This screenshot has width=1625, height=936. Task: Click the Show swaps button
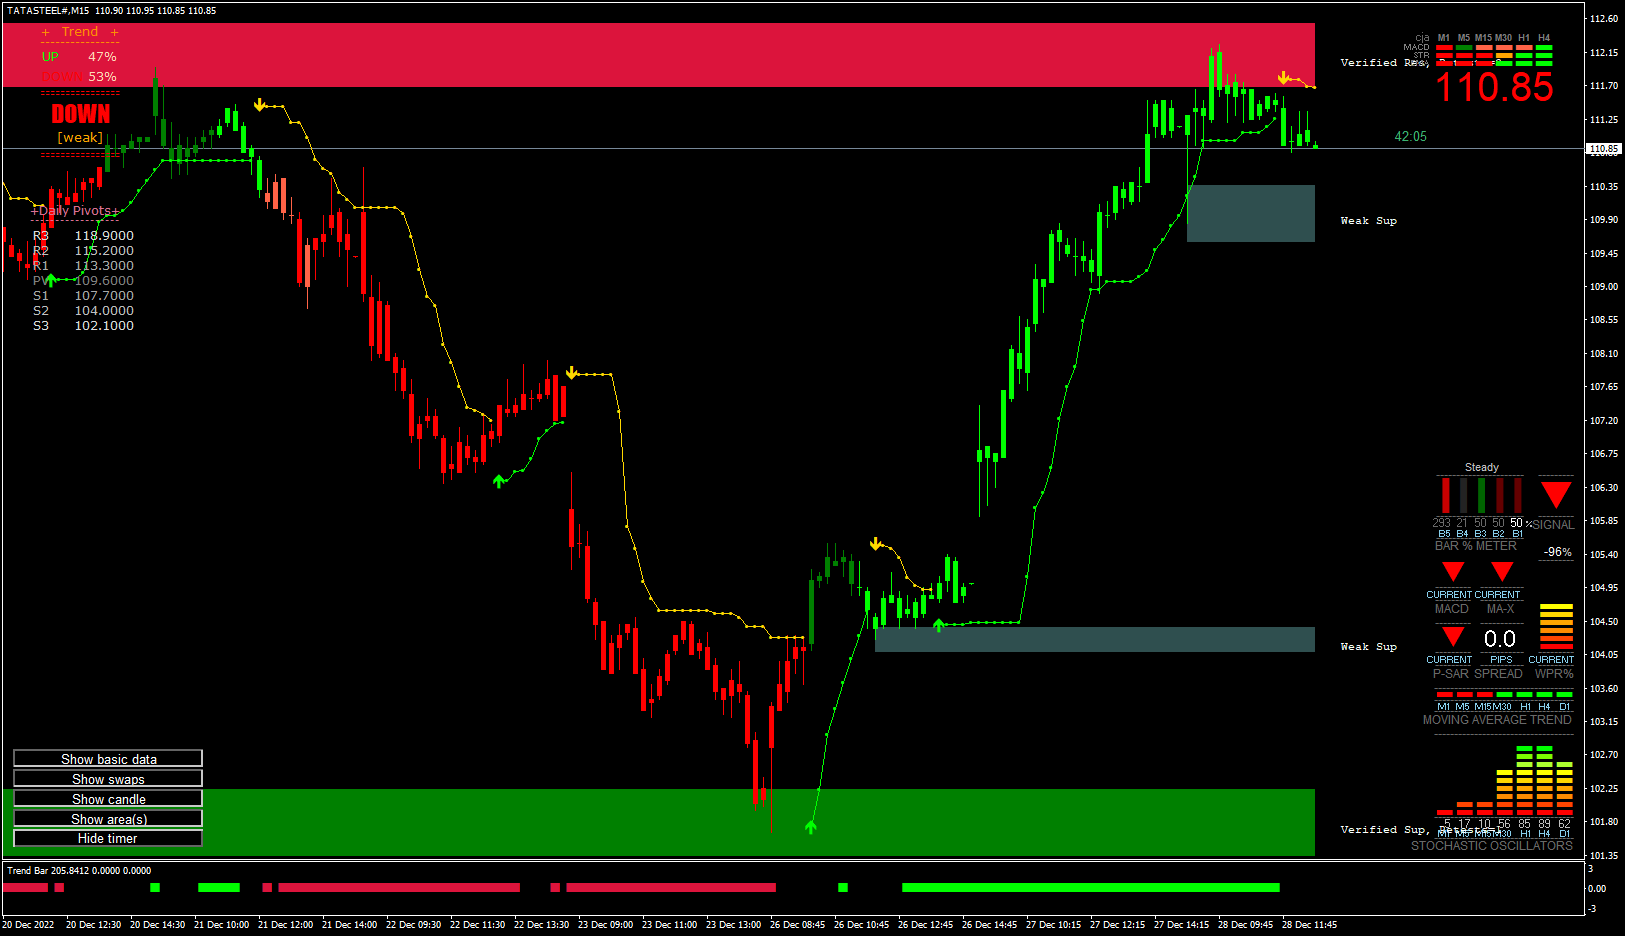[108, 779]
